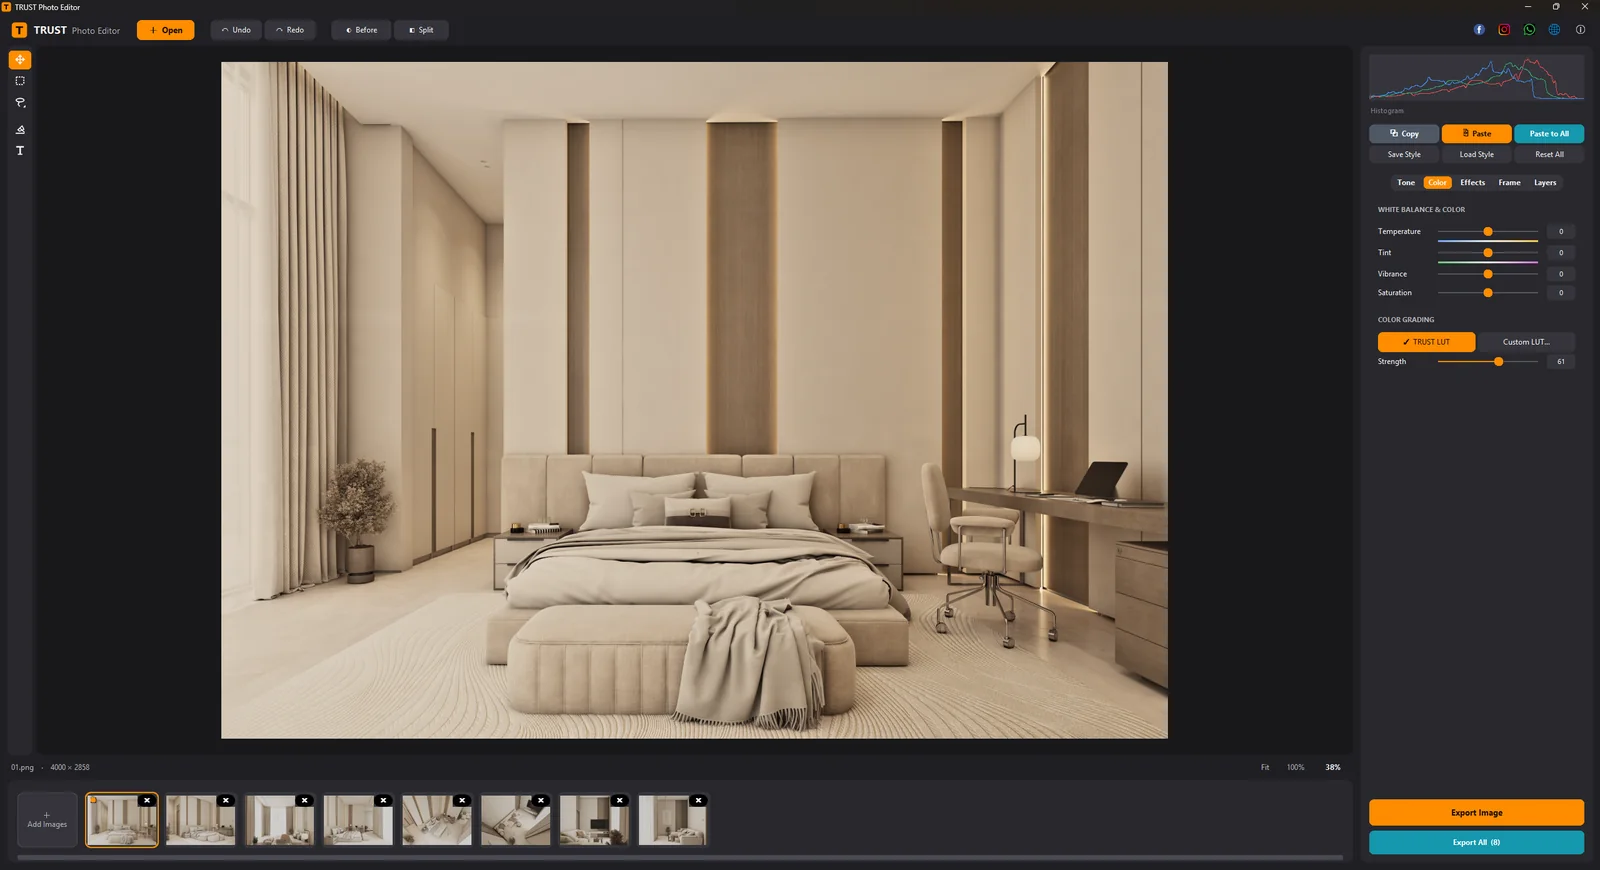Click Export All (8)
This screenshot has height=870, width=1600.
1476,843
